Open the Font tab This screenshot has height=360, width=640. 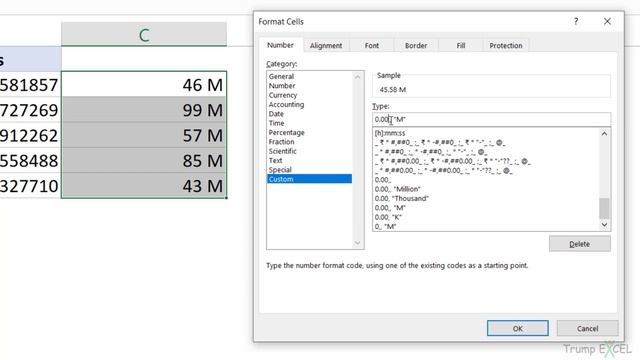coord(371,45)
